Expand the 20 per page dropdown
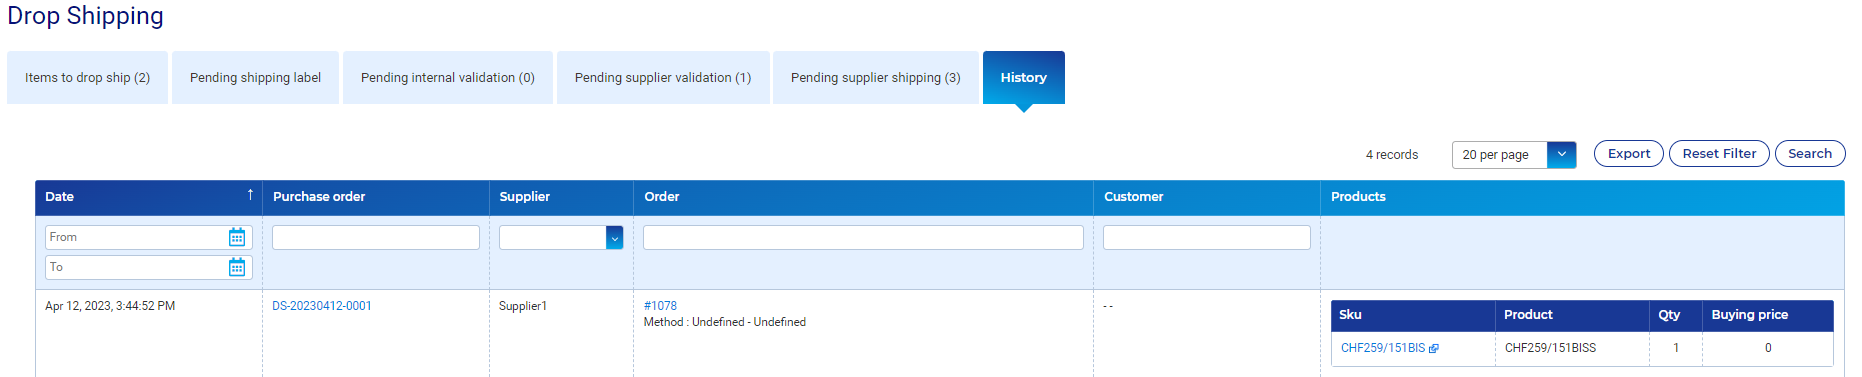 pos(1561,155)
